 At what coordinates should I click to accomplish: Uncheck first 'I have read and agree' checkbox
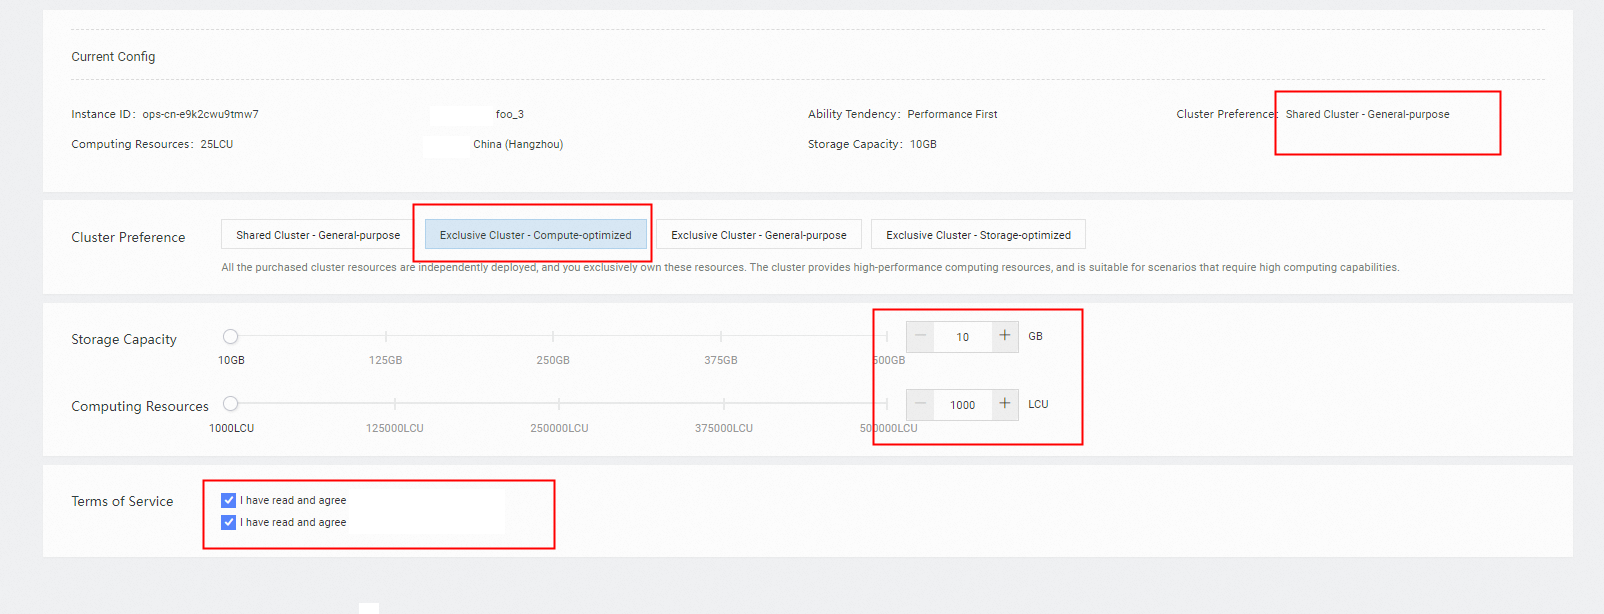click(229, 500)
